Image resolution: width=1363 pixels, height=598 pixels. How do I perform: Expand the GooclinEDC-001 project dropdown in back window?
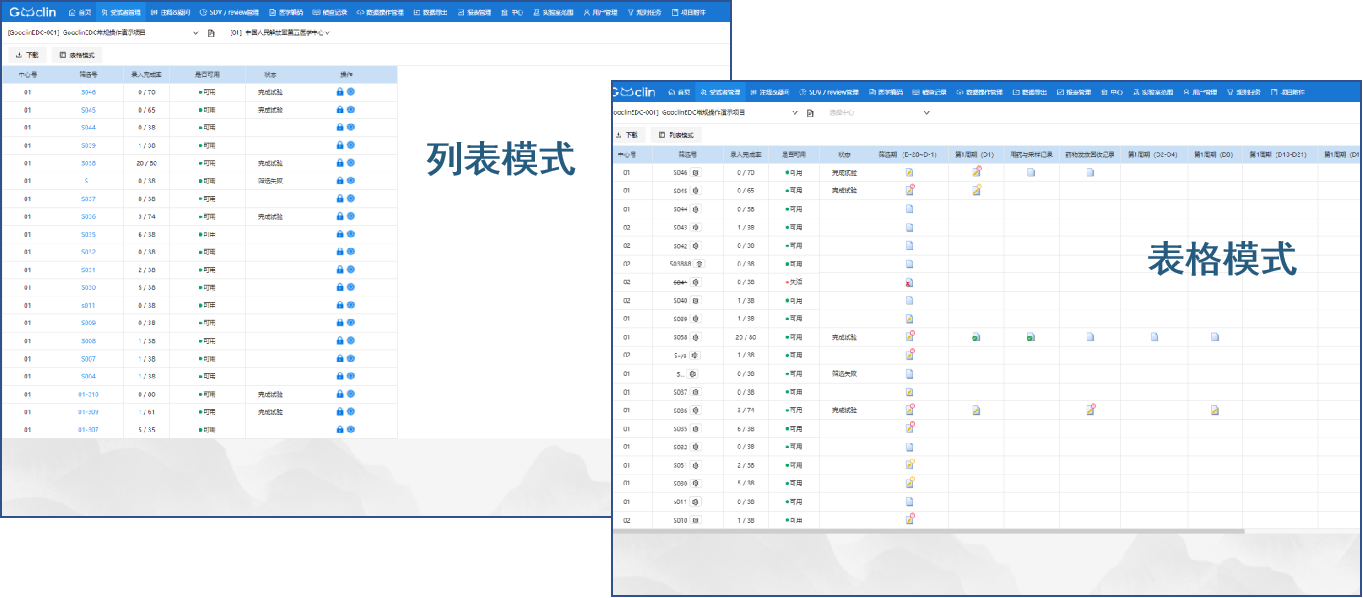194,33
